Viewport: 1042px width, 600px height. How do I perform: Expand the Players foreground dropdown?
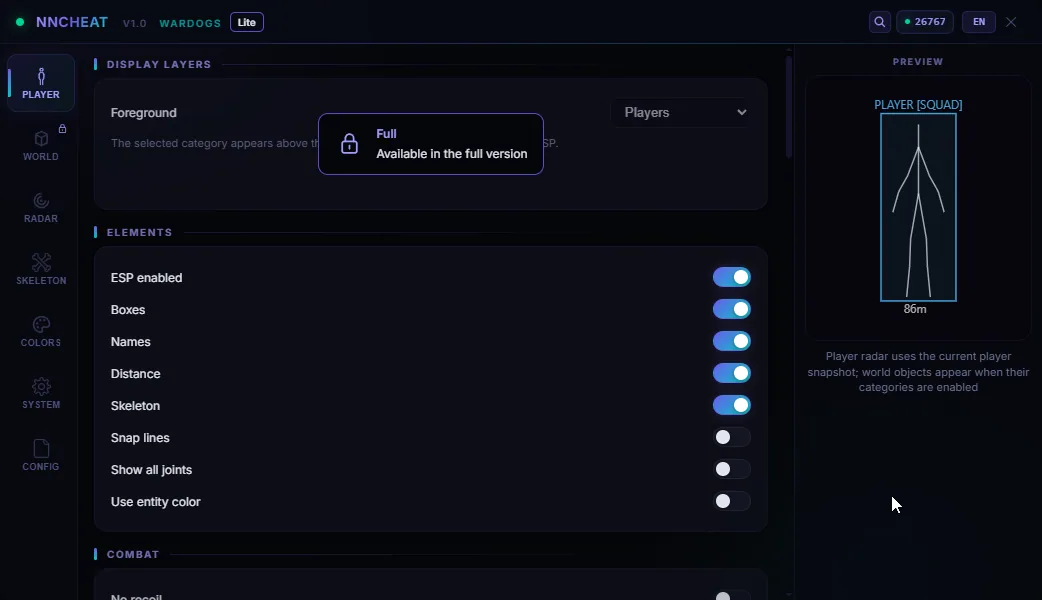coord(684,112)
